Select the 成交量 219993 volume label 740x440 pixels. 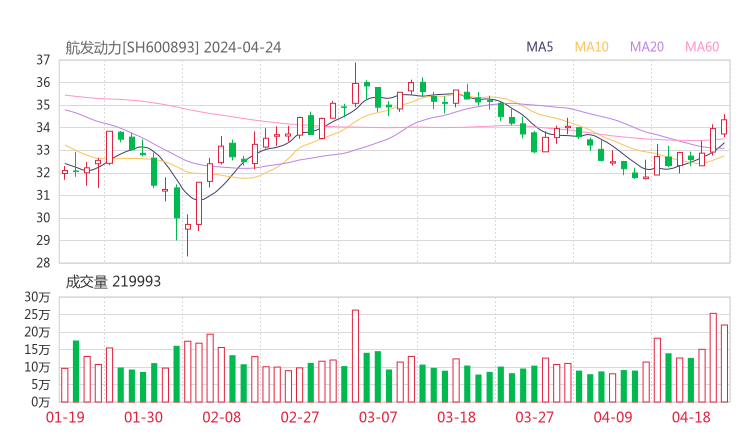click(x=113, y=282)
